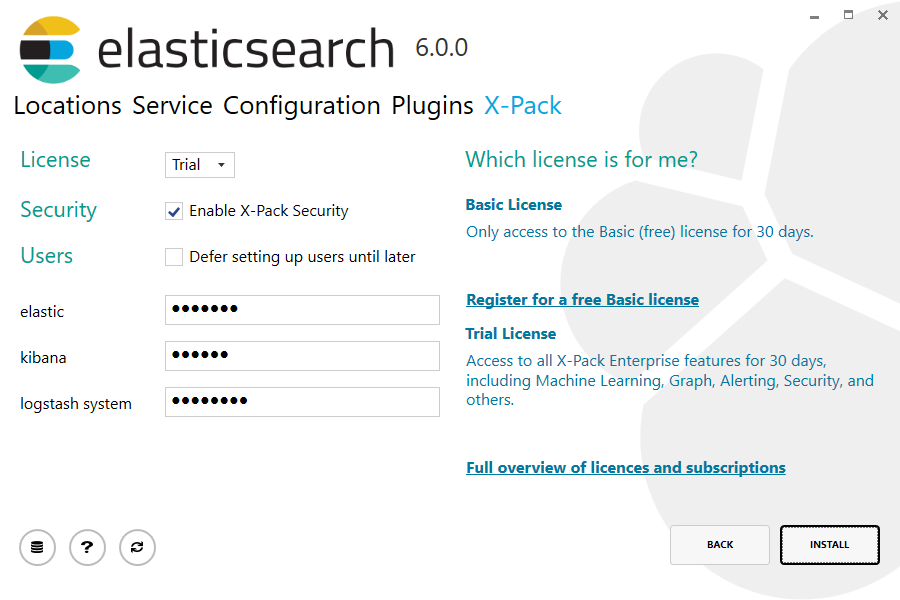This screenshot has height=600, width=900.
Task: Disable the Enable X-Pack Security checkbox
Action: pyautogui.click(x=174, y=211)
